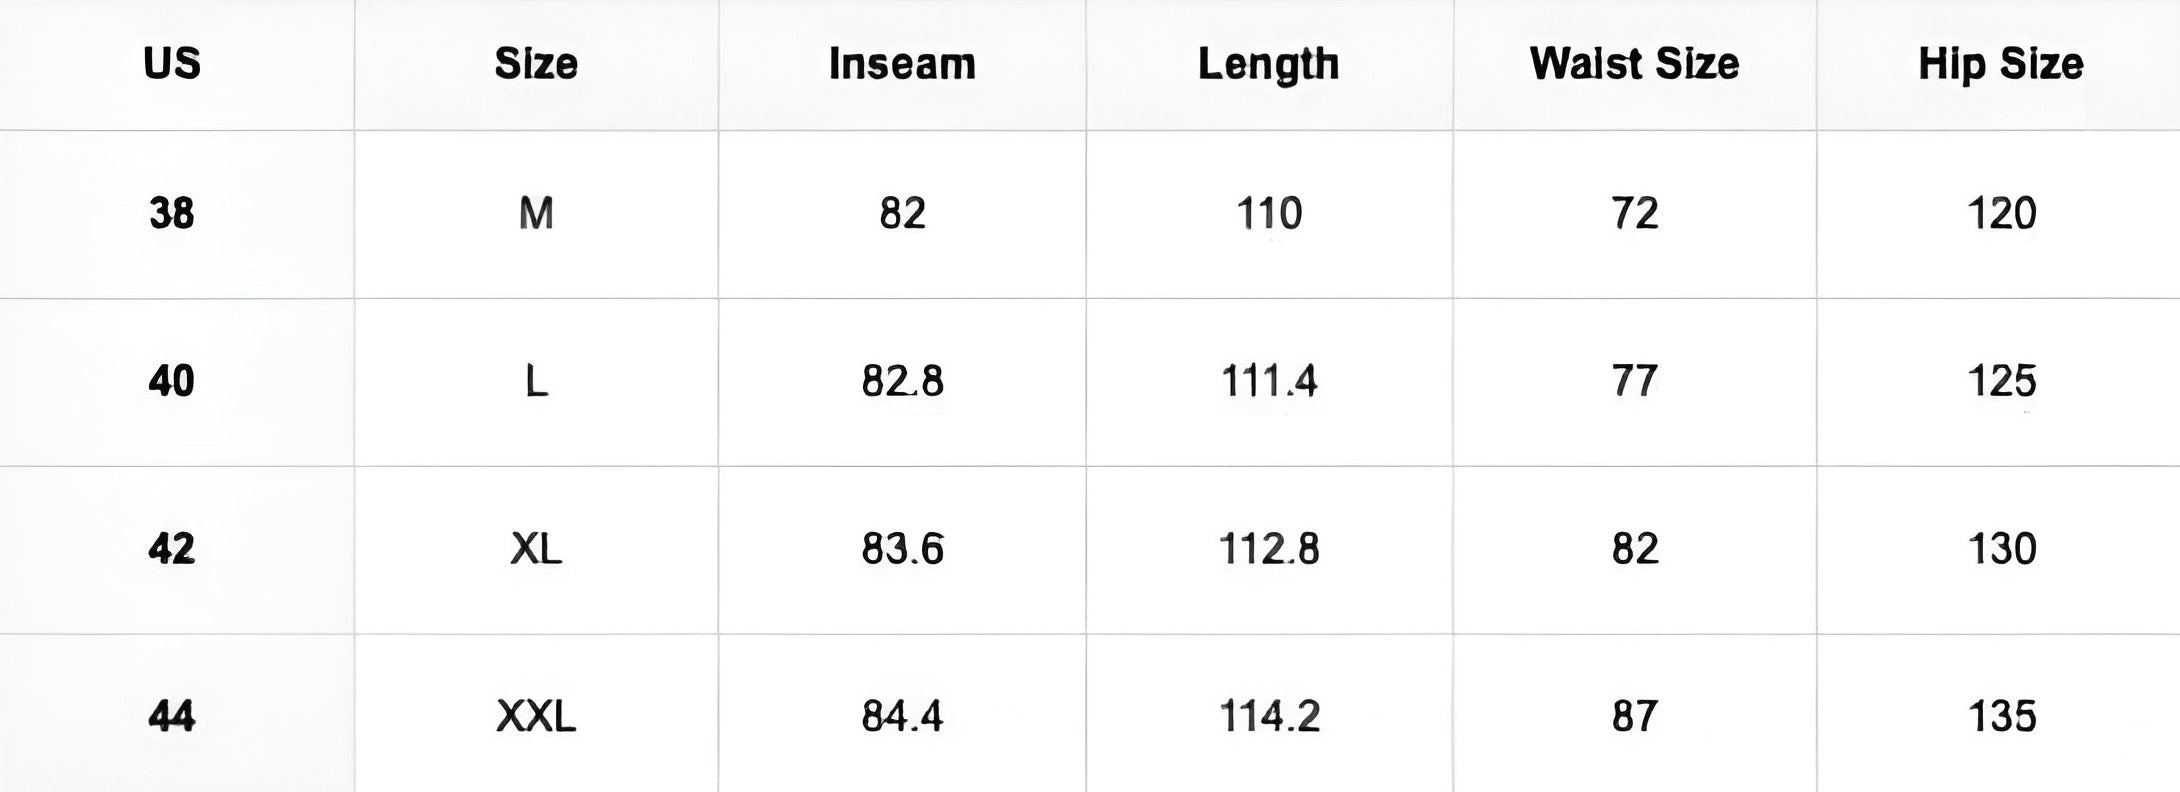Click the Waist Size column header
The image size is (2180, 792).
click(x=1634, y=64)
